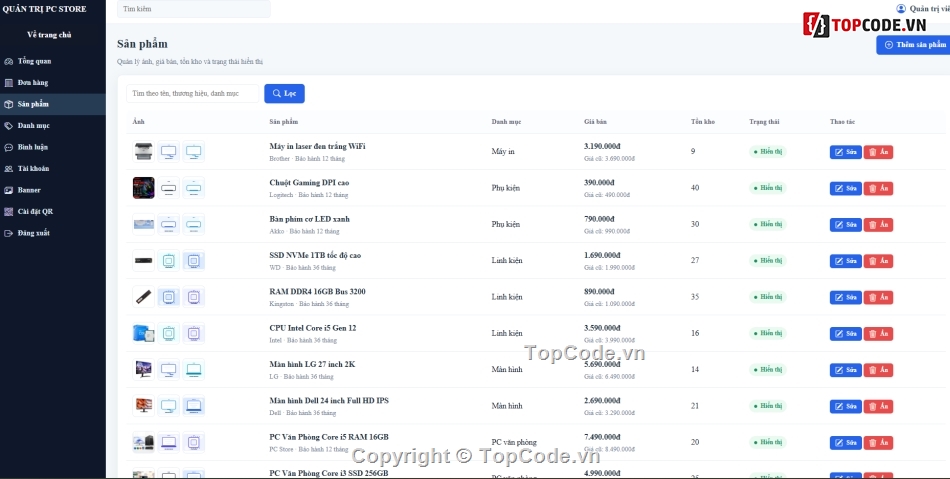Click Sửa for Màn hình LG 27 inch 2K

coord(846,370)
